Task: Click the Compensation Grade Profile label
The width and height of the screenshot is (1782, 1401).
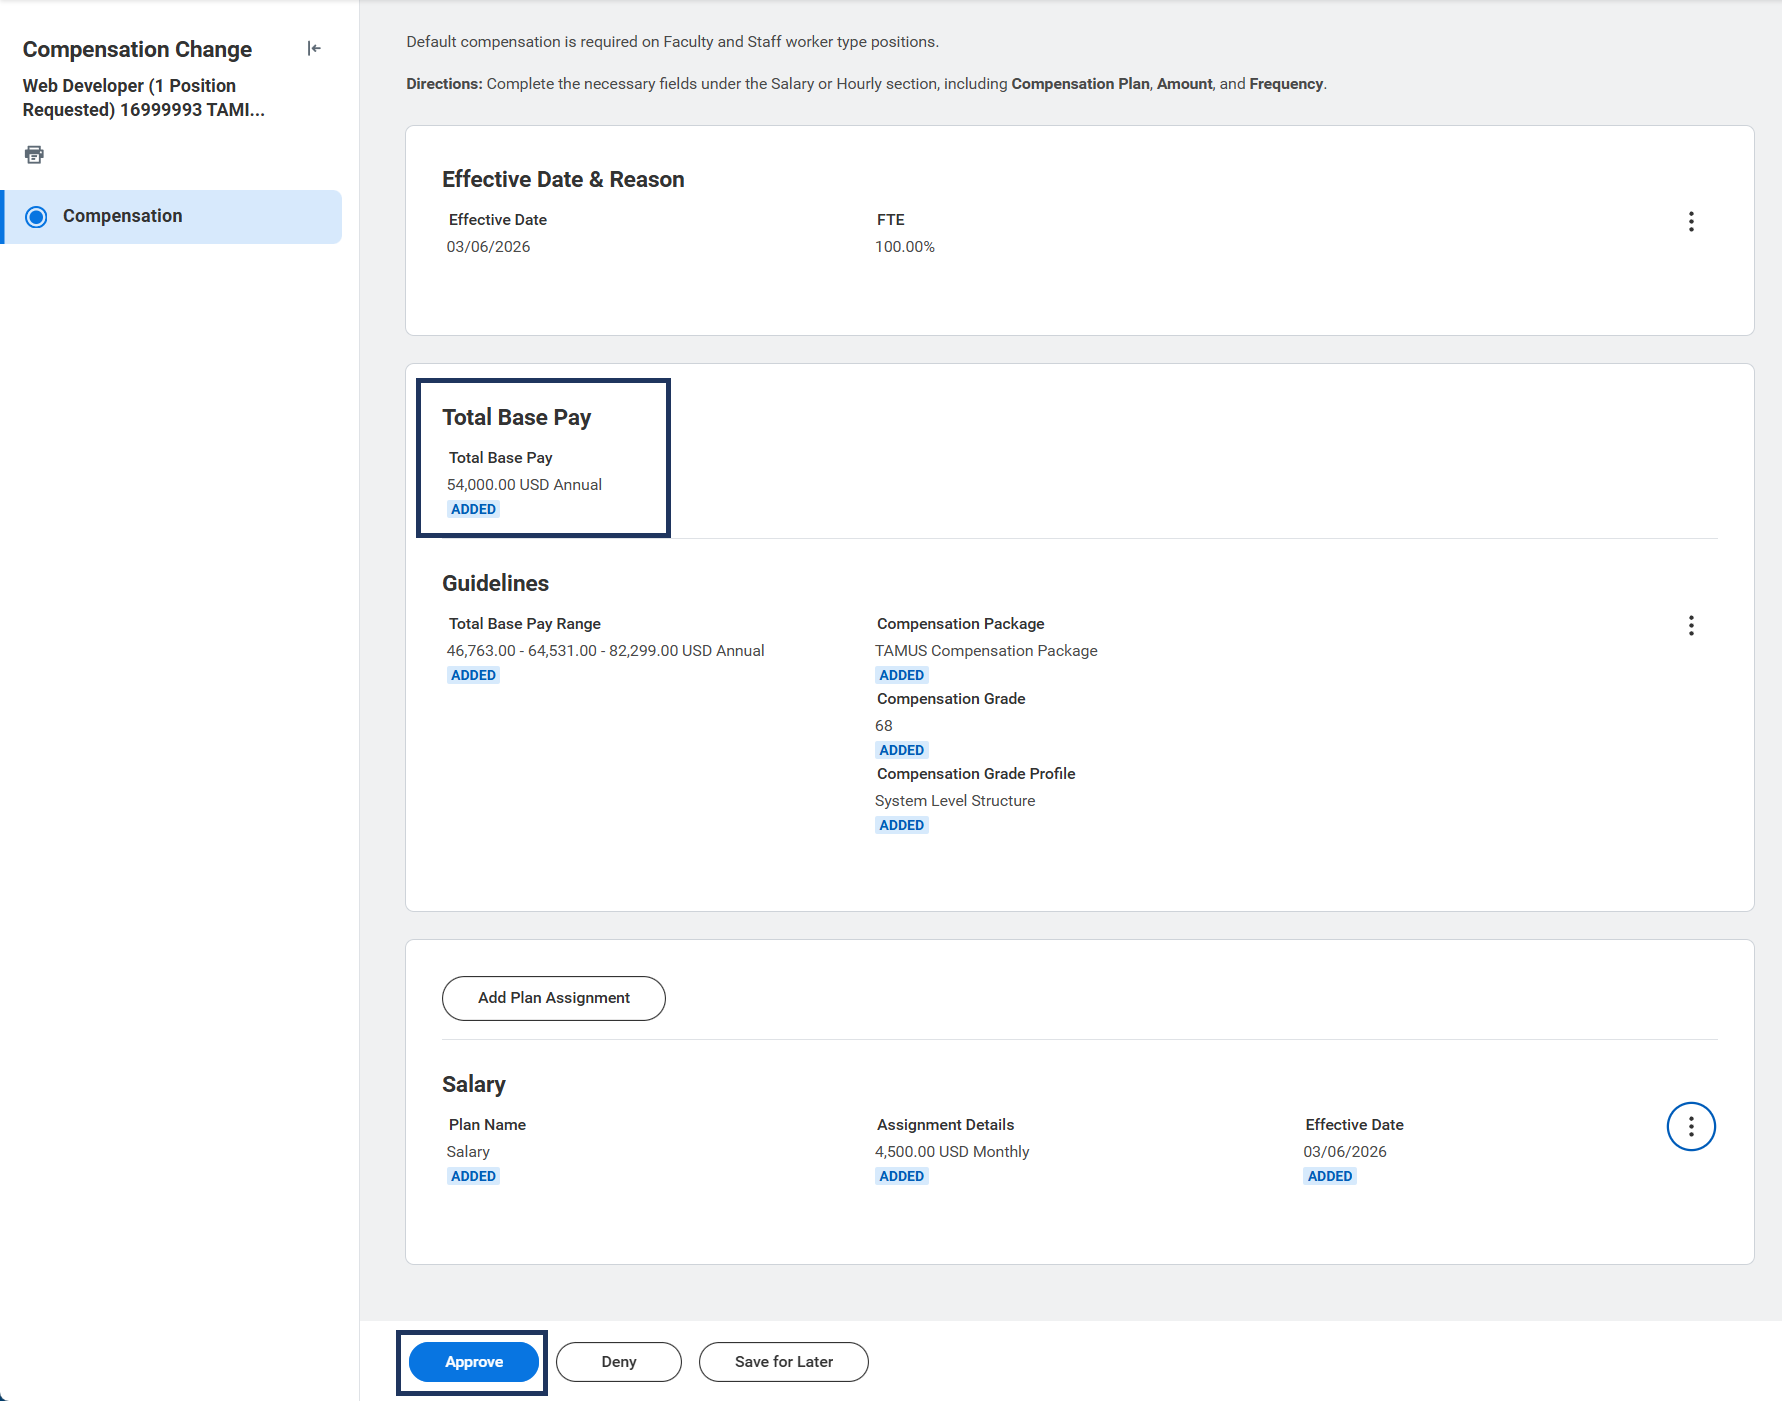Action: (976, 774)
